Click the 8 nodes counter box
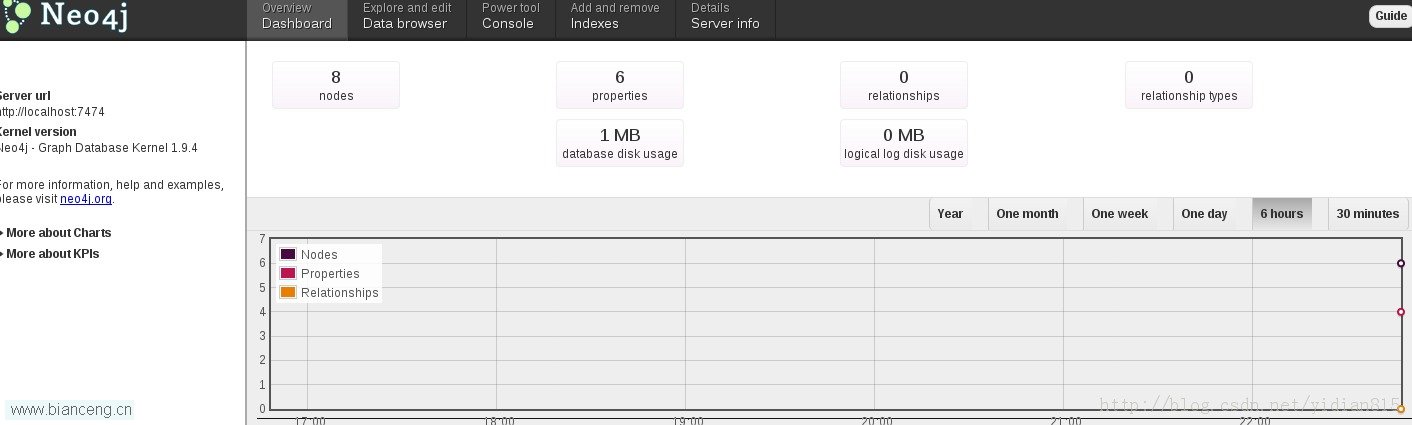Viewport: 1412px width, 425px height. (336, 85)
